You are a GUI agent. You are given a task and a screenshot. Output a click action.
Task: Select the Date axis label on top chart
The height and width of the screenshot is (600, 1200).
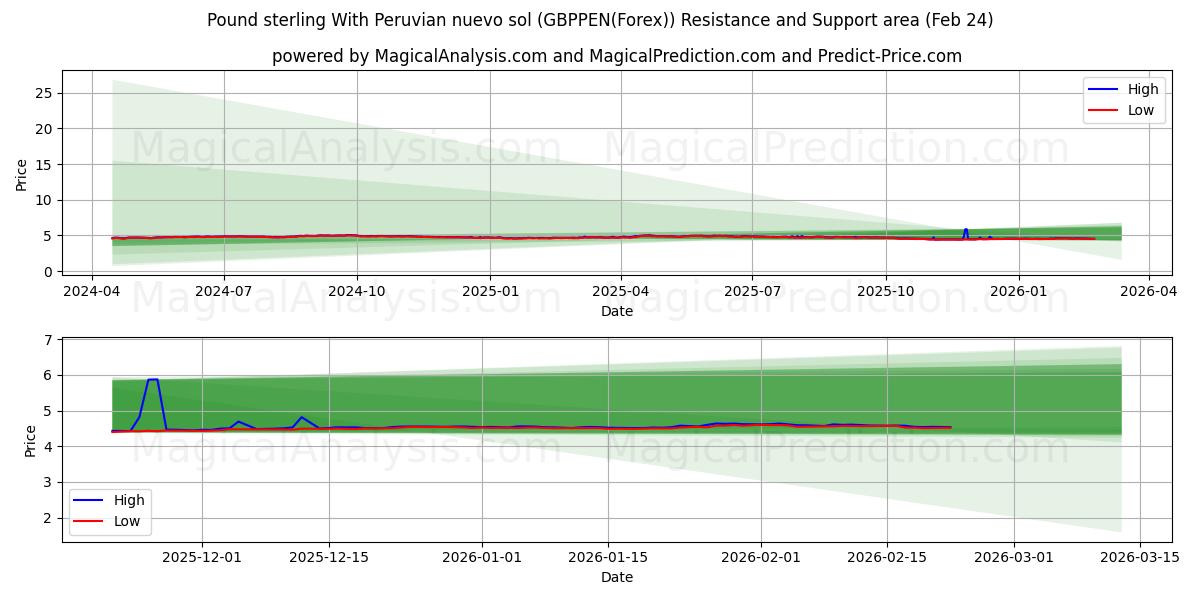[617, 312]
